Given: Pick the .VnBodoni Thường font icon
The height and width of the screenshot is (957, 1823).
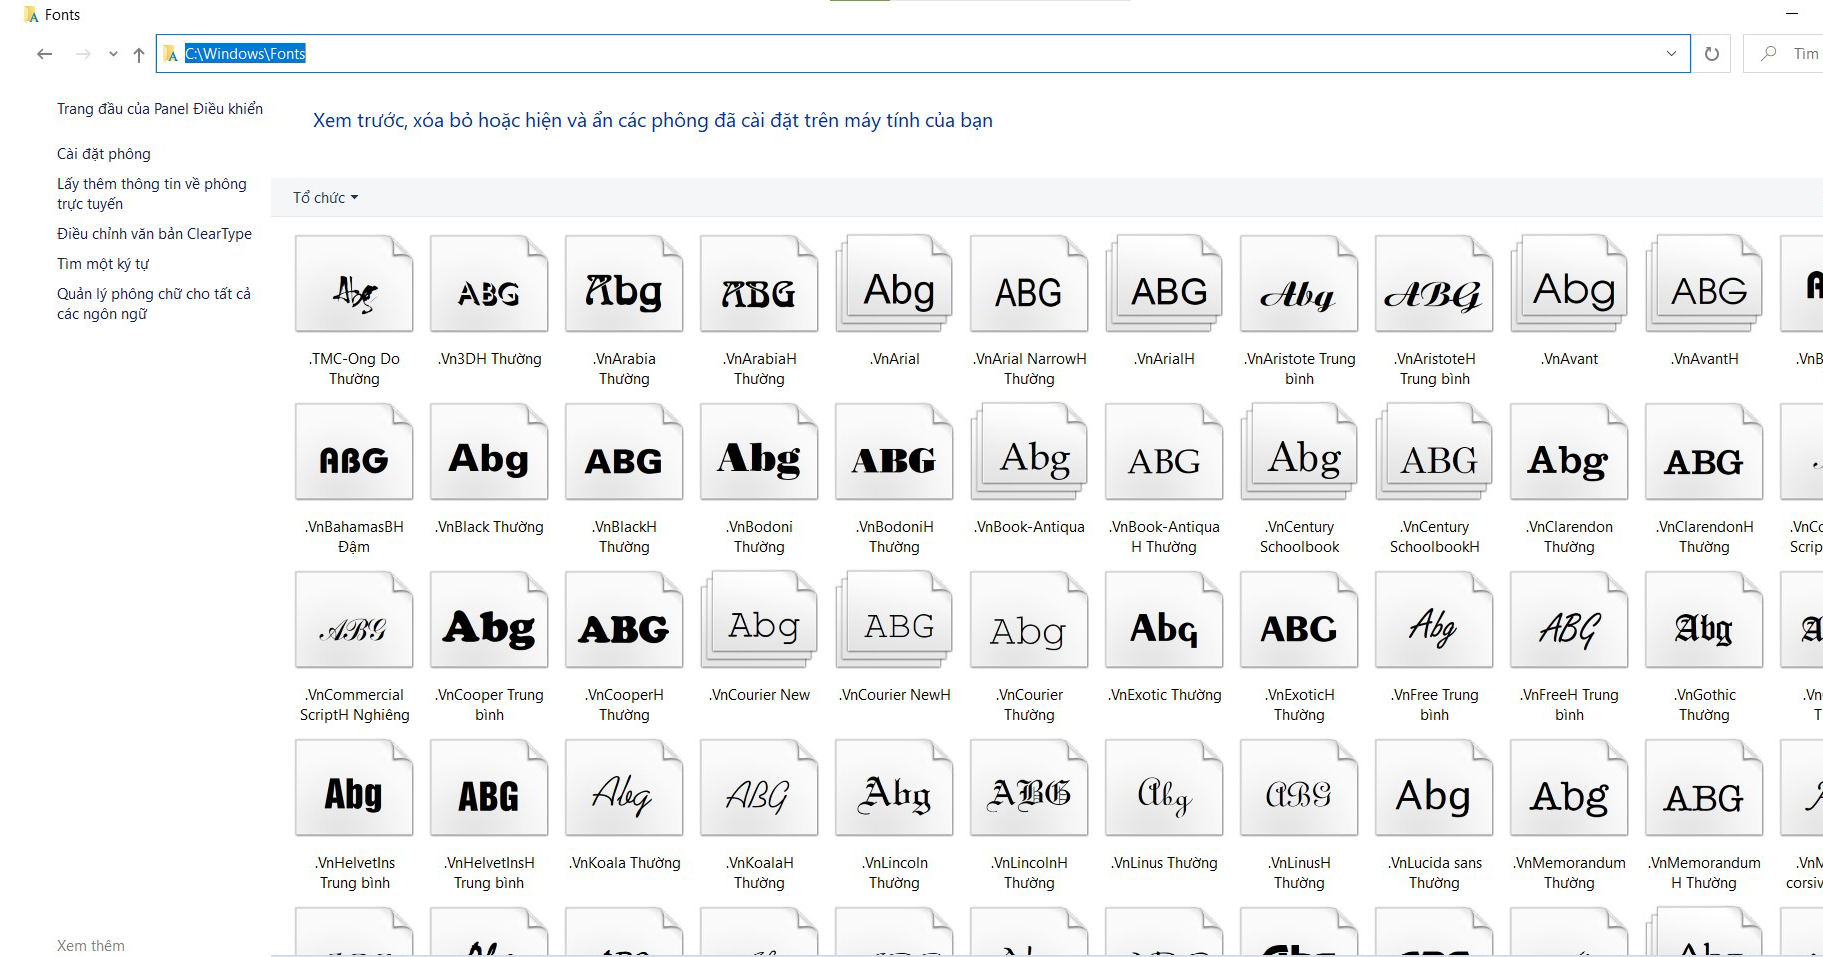Looking at the screenshot, I should (x=759, y=452).
